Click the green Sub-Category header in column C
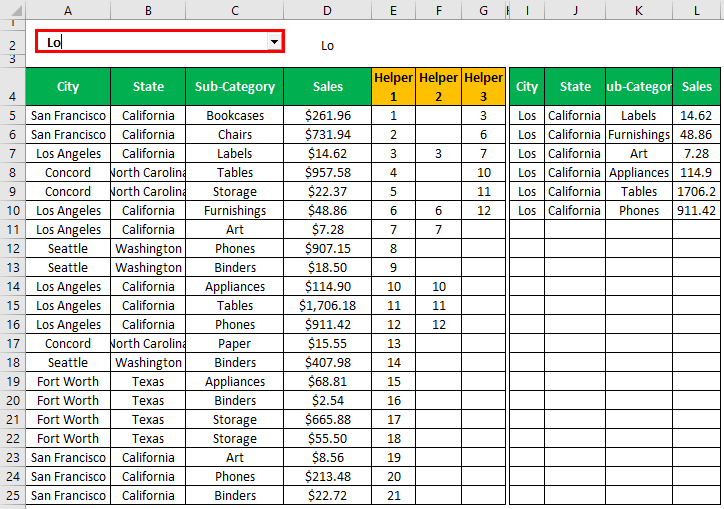 coord(235,86)
